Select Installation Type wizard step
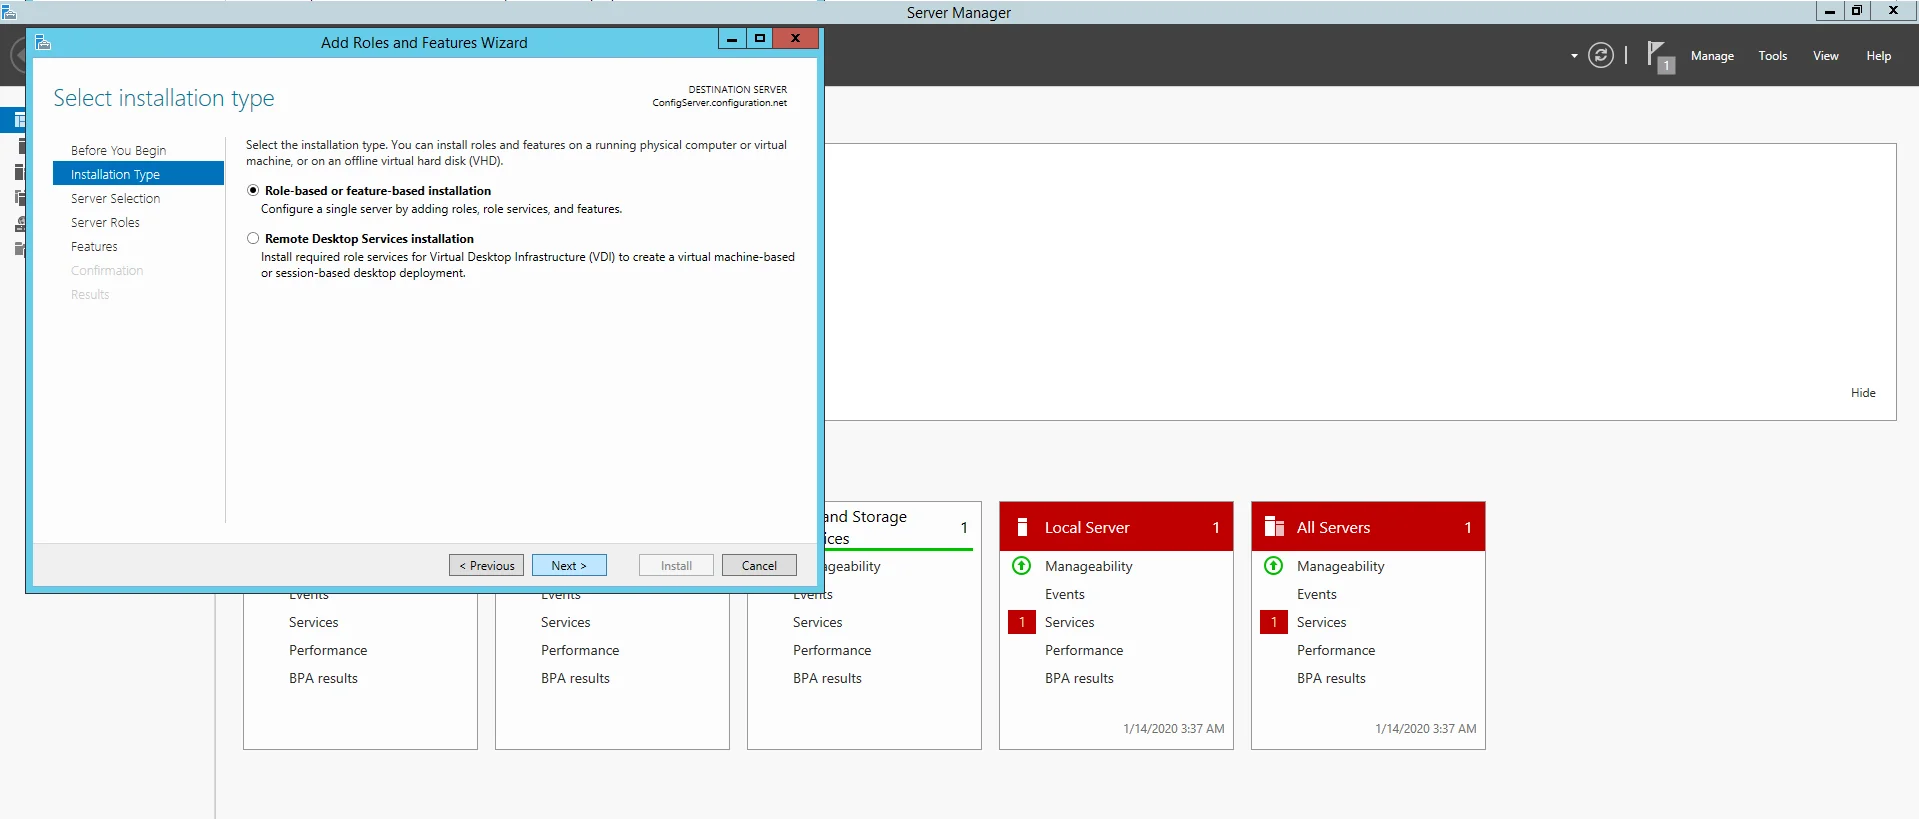 [138, 174]
